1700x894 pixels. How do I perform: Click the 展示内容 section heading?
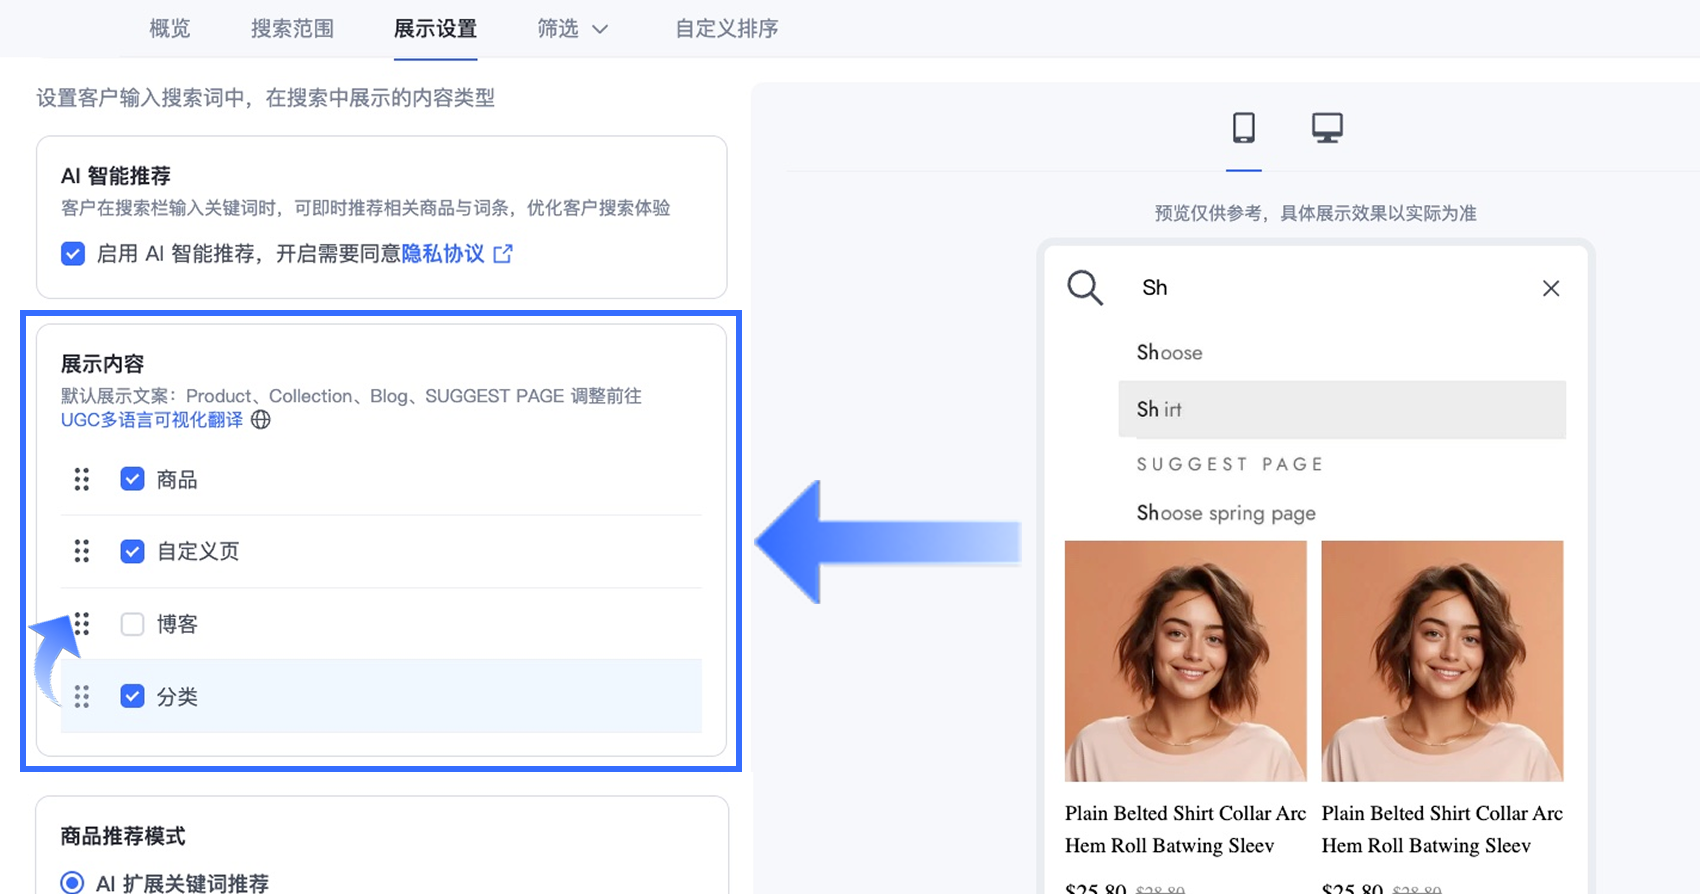click(x=103, y=364)
